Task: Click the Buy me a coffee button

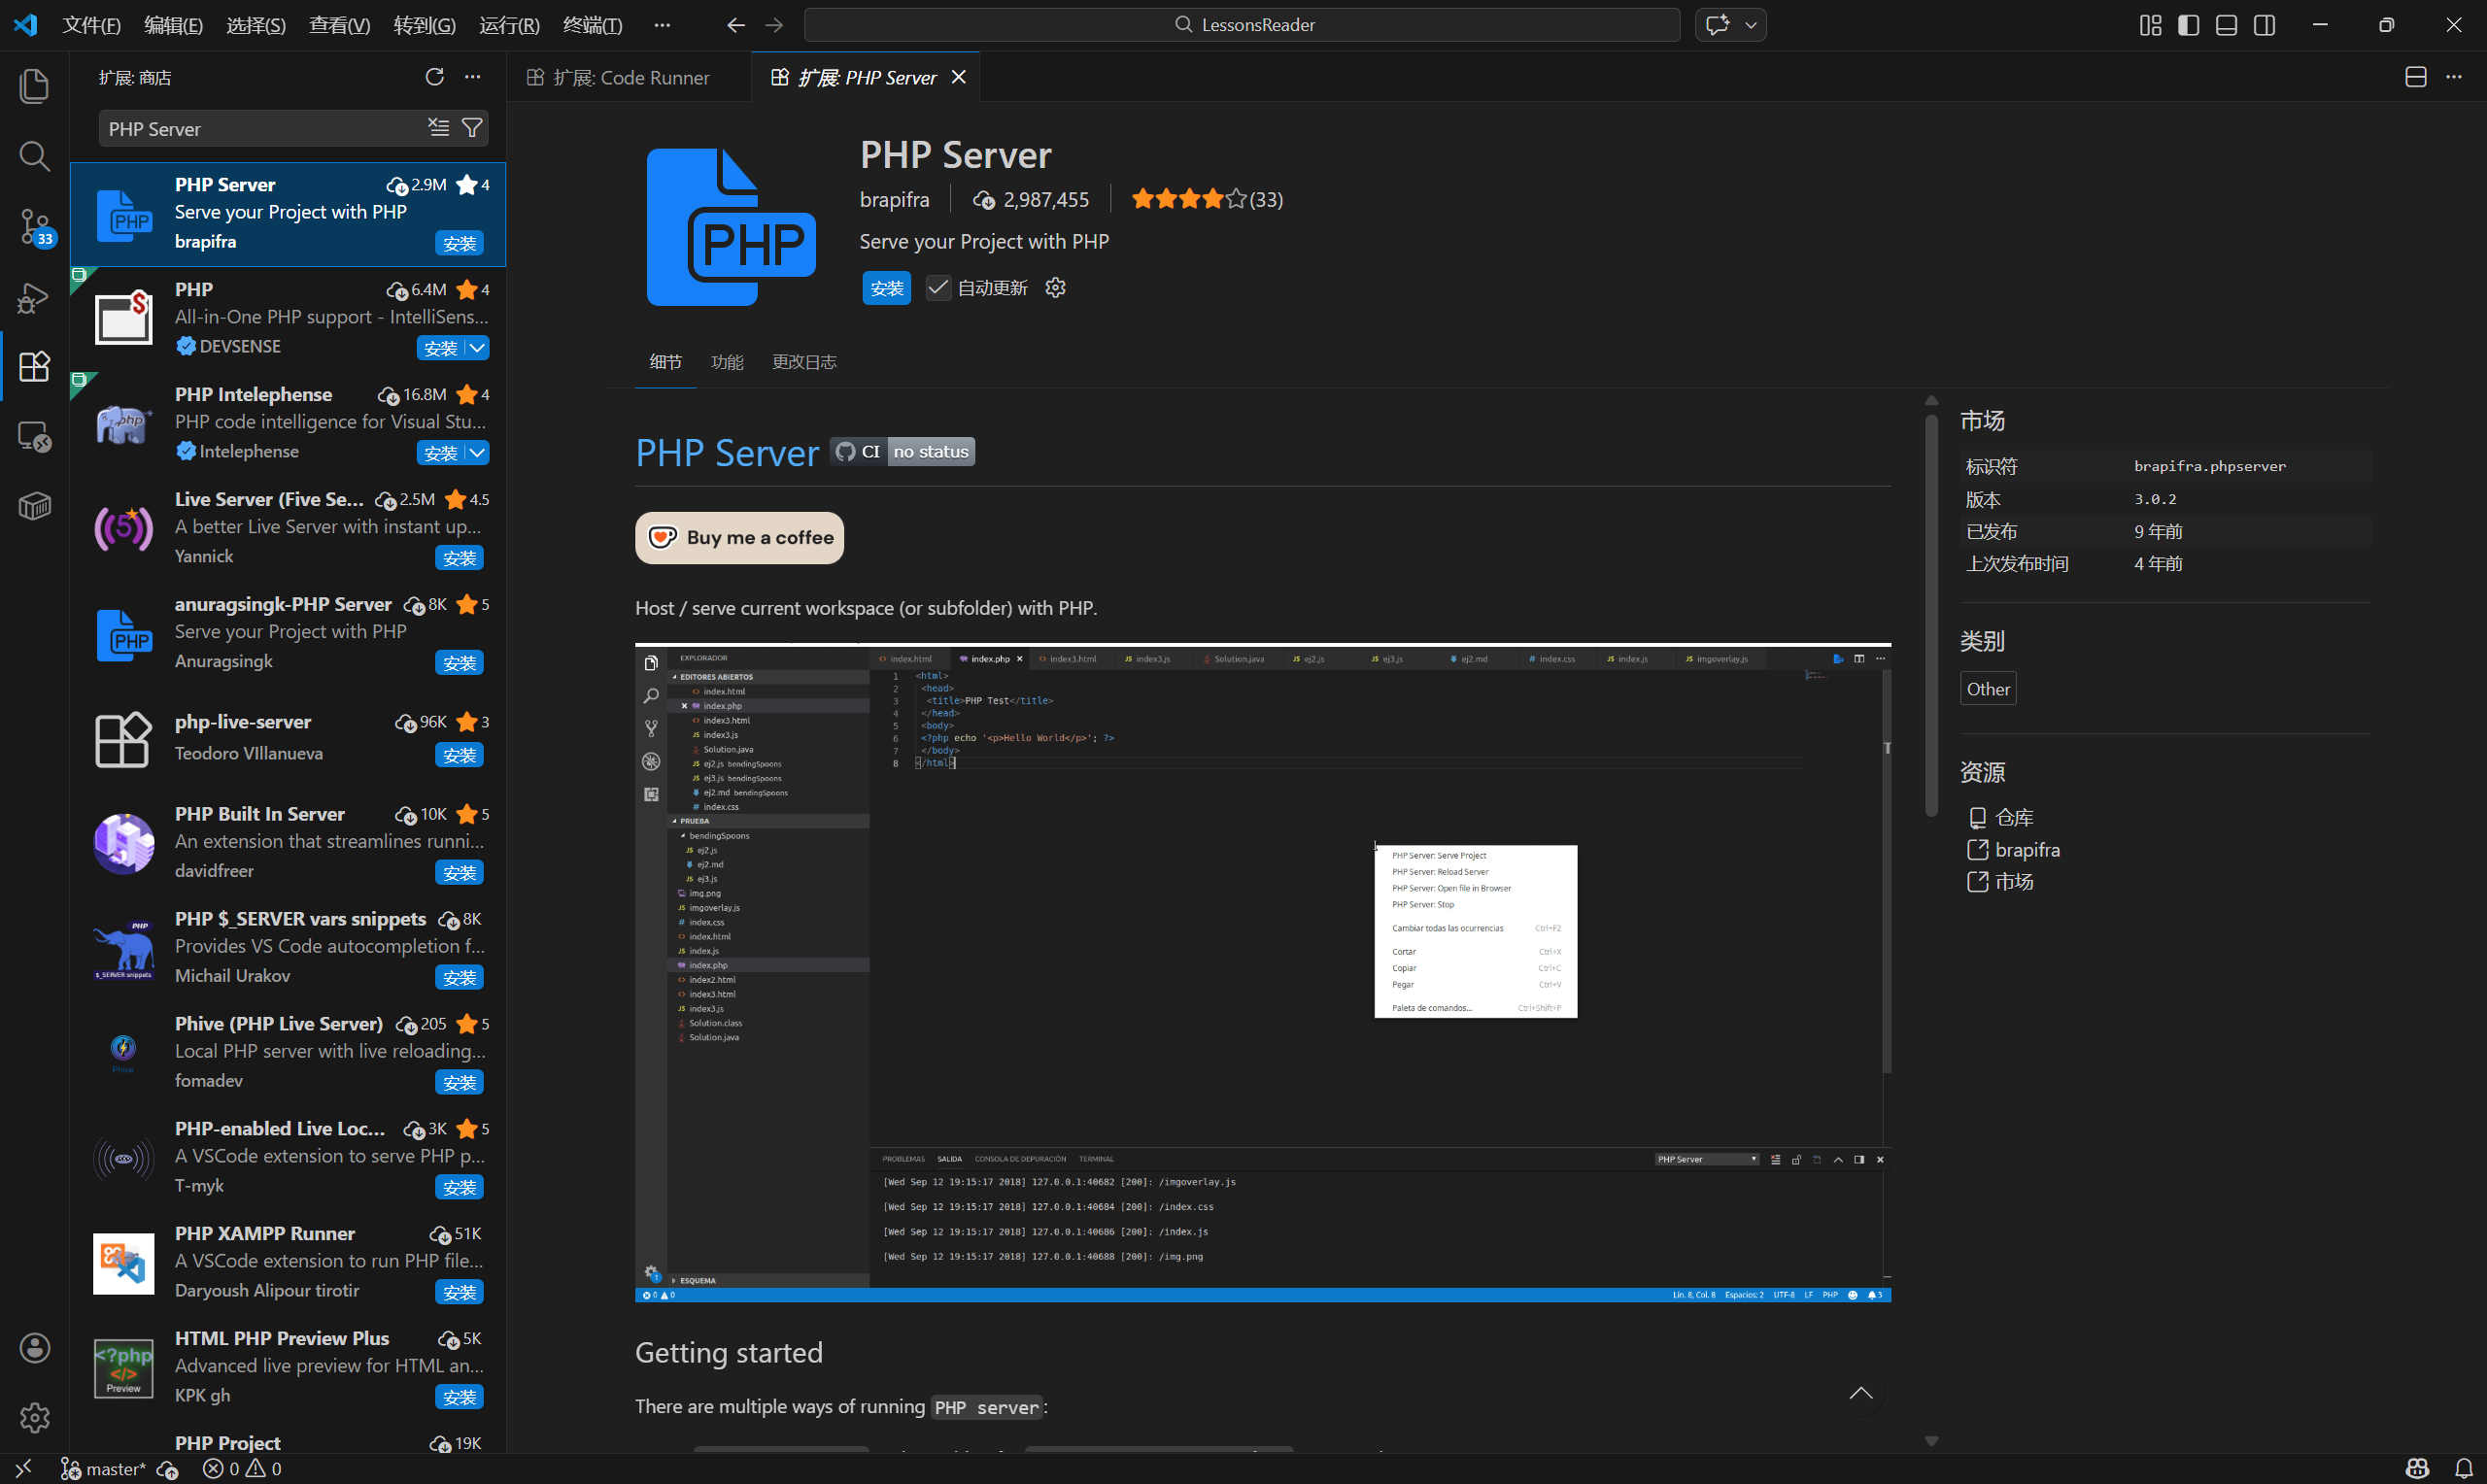Action: [739, 538]
